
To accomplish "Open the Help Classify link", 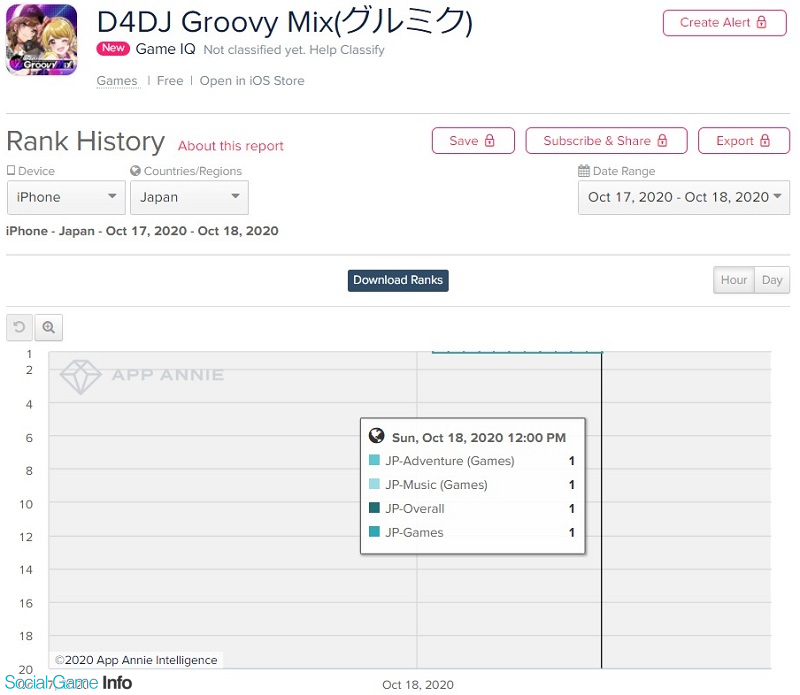I will click(347, 50).
